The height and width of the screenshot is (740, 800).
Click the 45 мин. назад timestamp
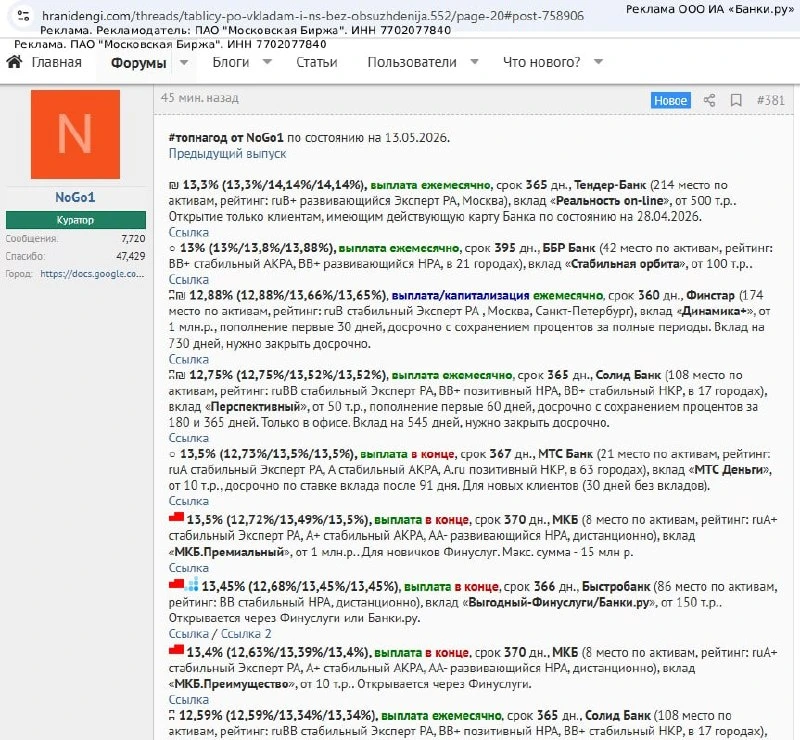[199, 98]
